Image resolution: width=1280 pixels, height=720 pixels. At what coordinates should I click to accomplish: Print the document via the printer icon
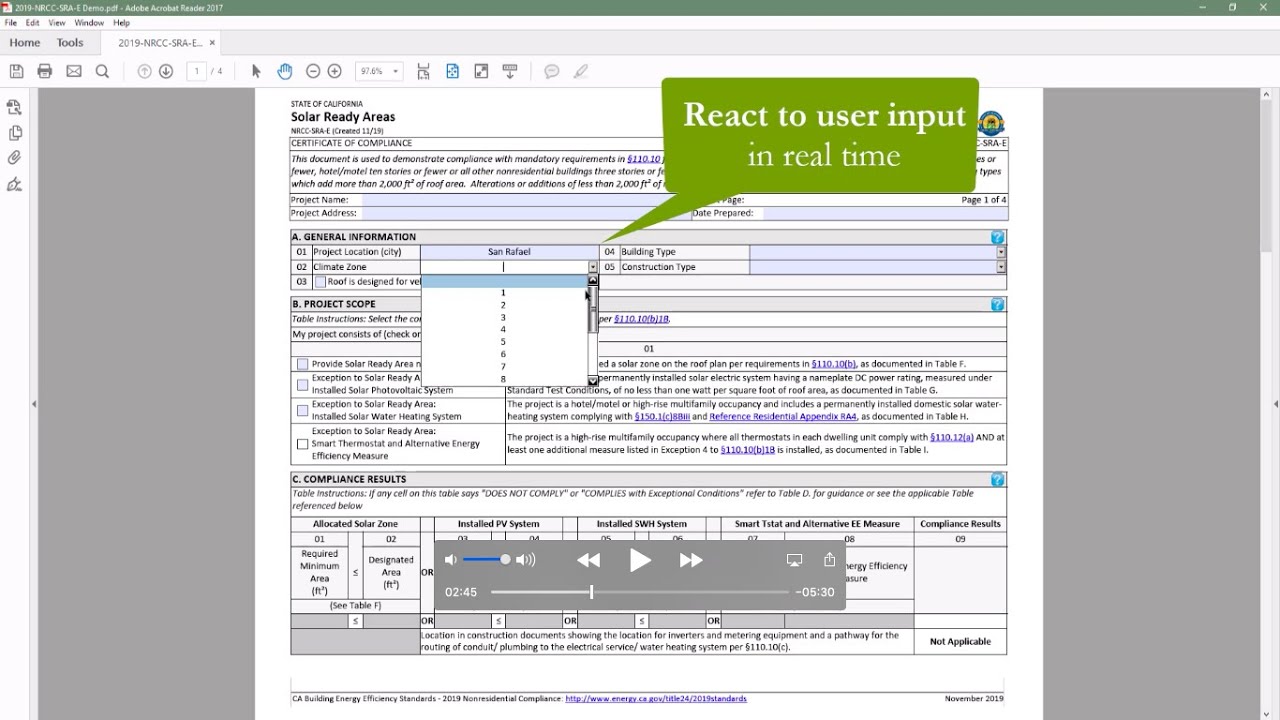click(x=44, y=71)
